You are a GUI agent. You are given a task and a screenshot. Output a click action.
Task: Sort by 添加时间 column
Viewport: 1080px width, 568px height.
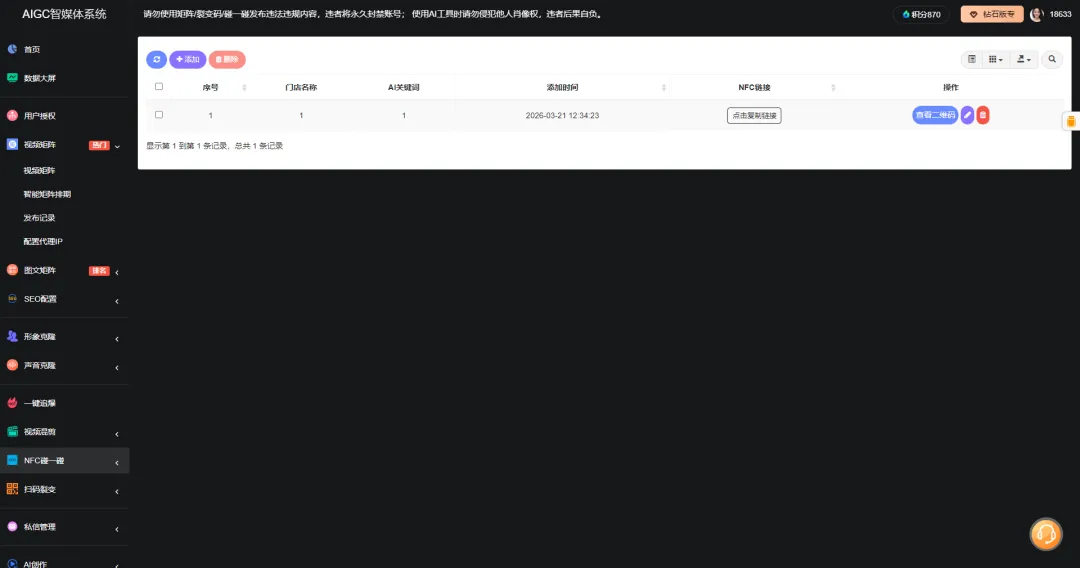pyautogui.click(x=562, y=87)
